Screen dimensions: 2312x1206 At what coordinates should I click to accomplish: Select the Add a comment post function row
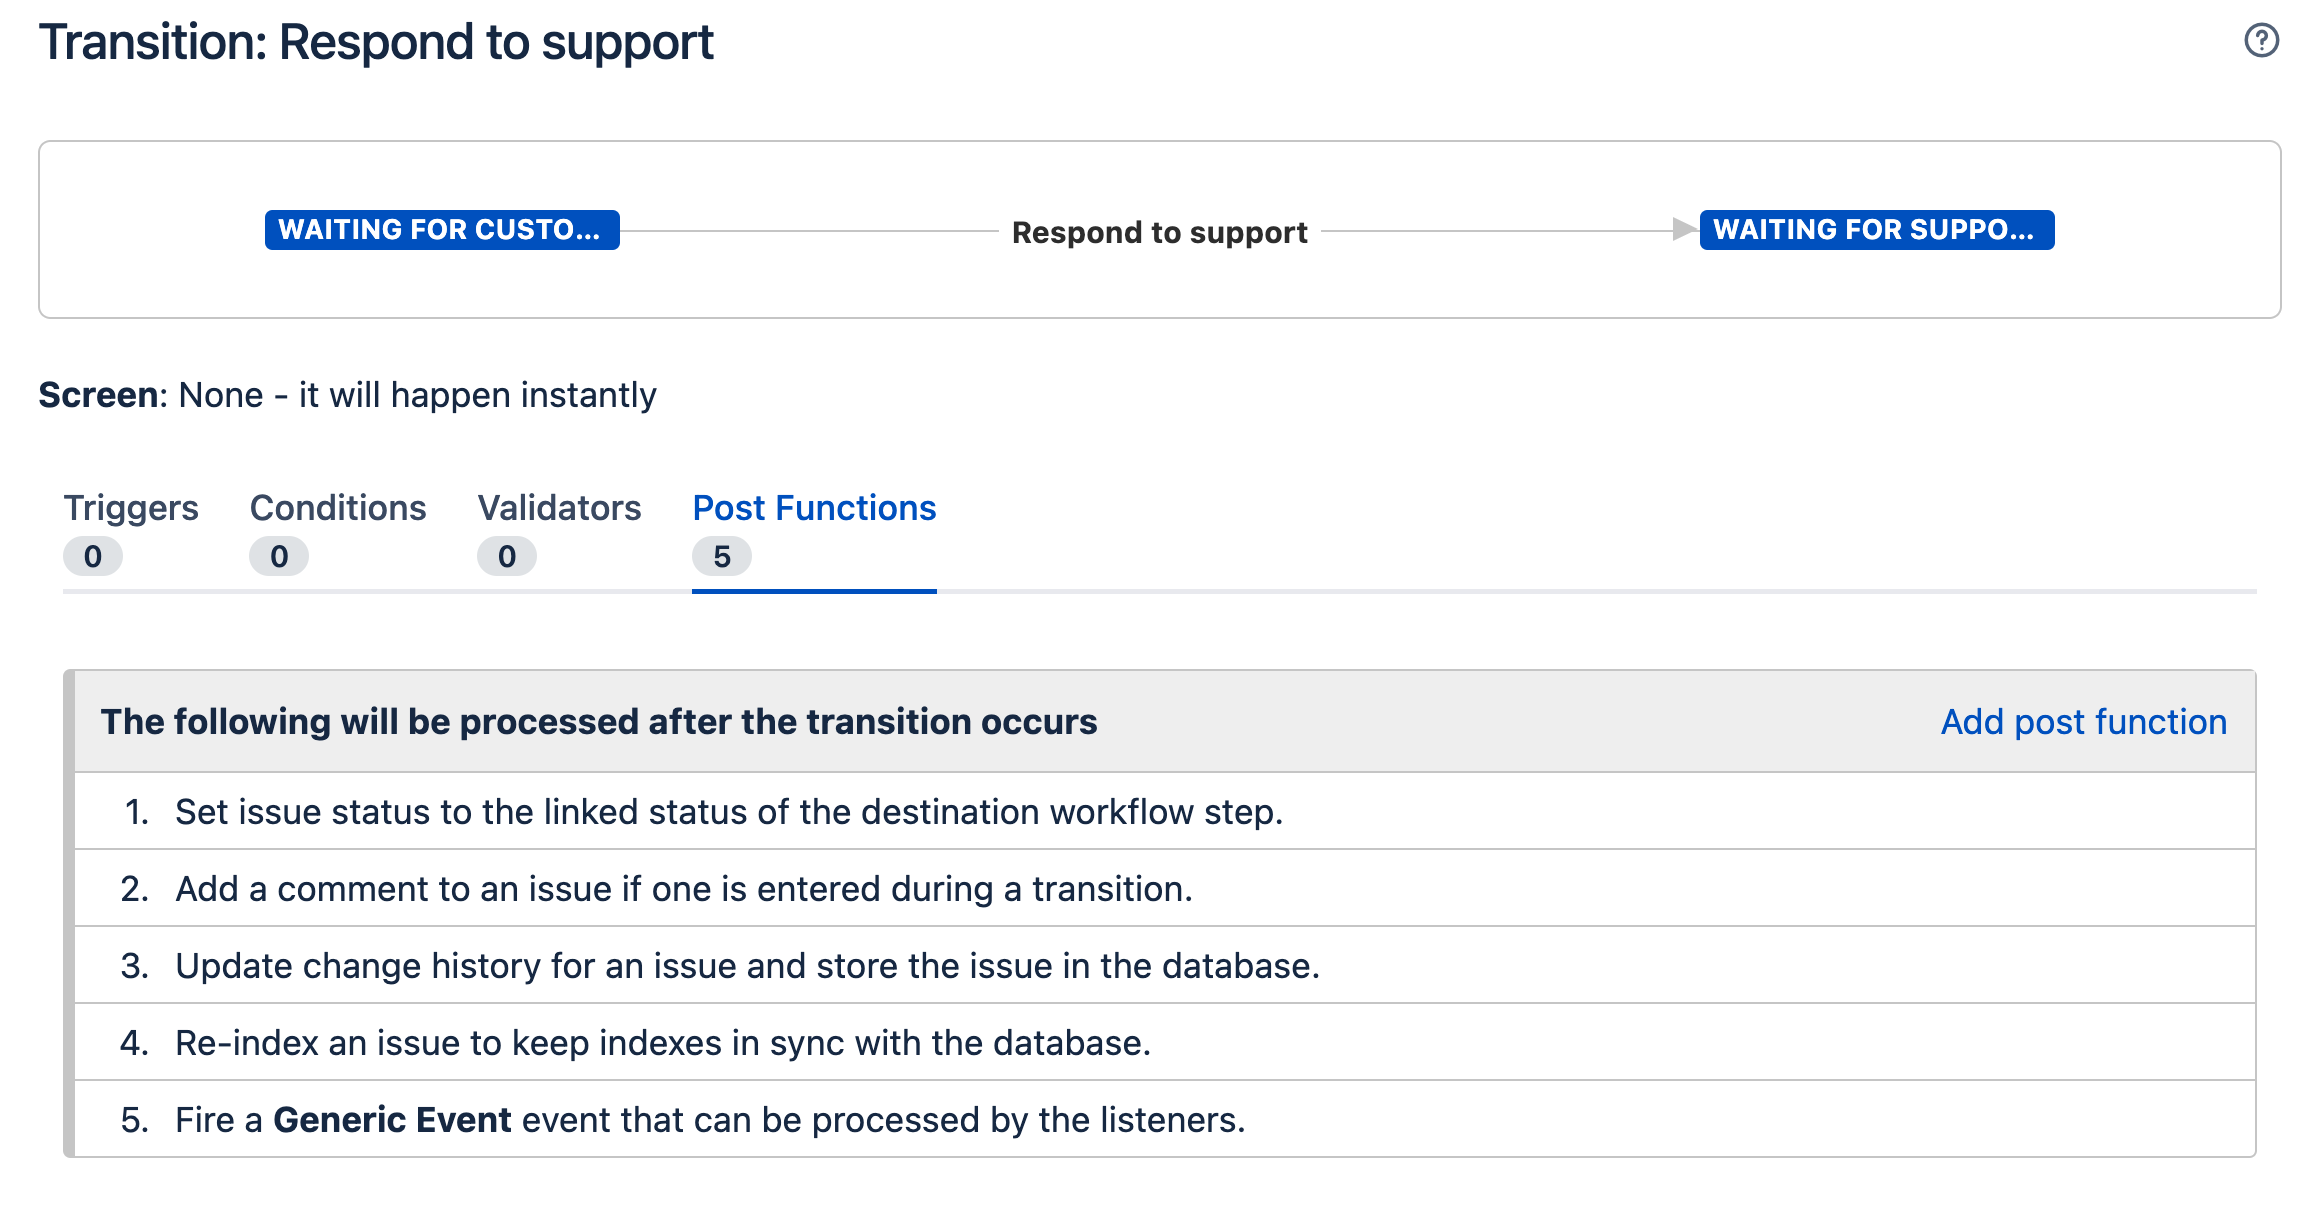[683, 889]
